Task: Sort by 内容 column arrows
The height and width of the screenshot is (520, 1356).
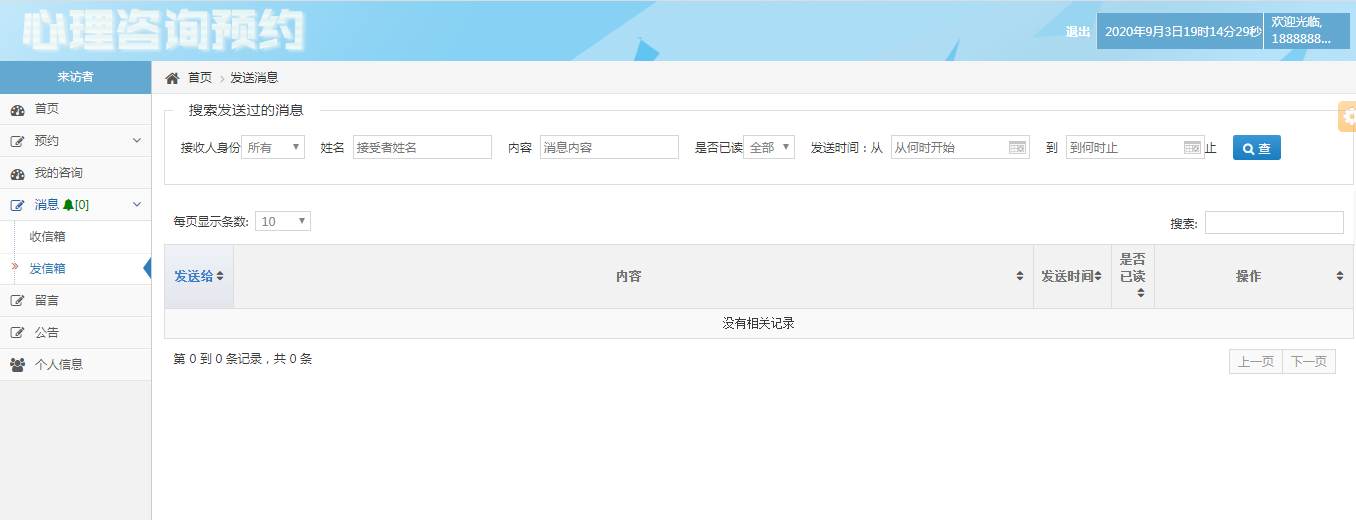Action: tap(1020, 276)
